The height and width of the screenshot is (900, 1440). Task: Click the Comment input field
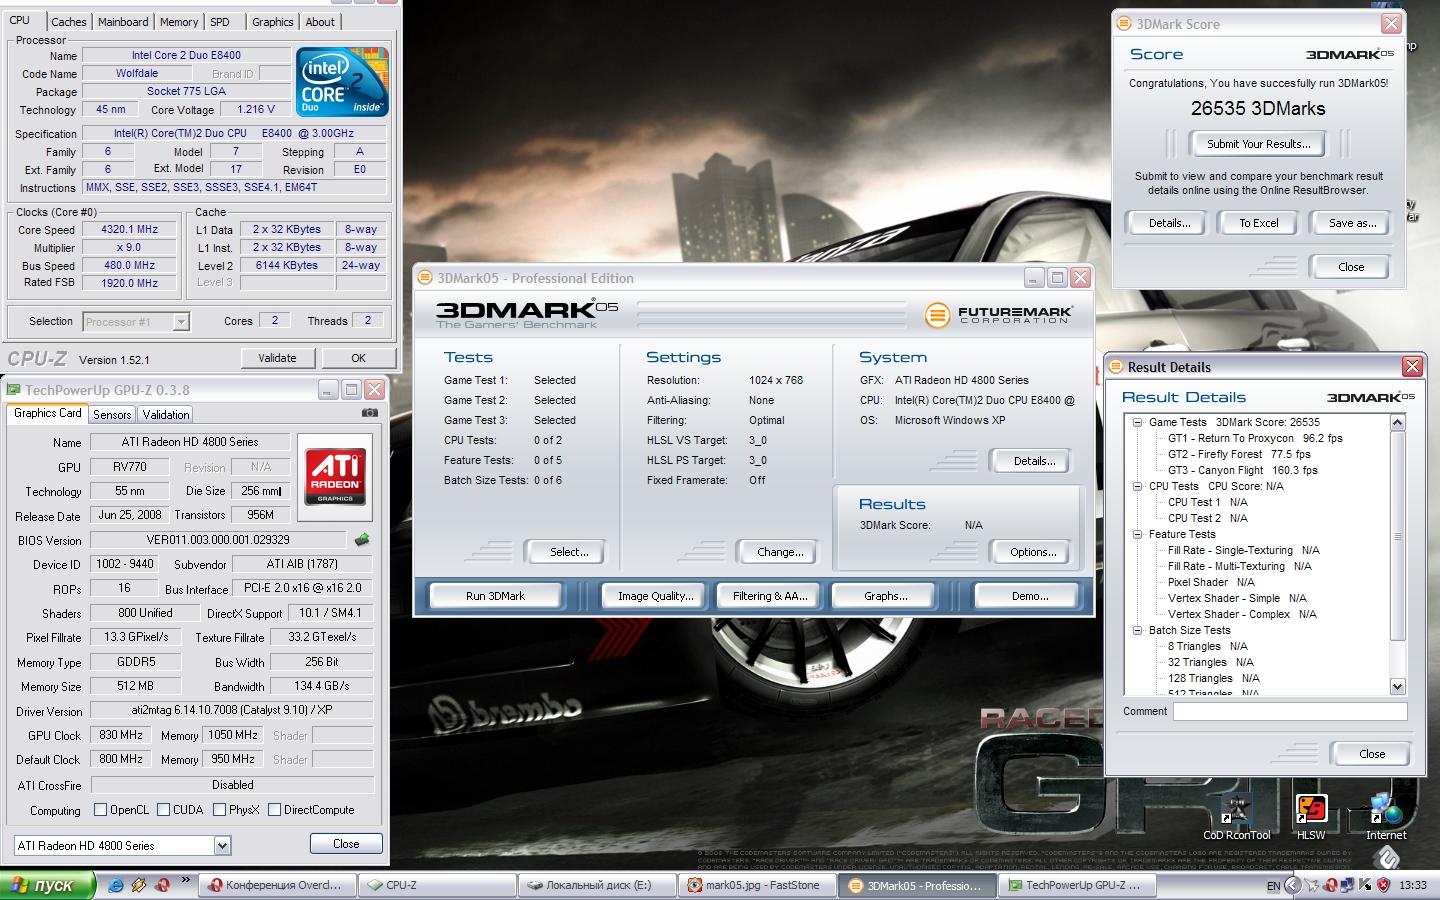pos(1290,711)
